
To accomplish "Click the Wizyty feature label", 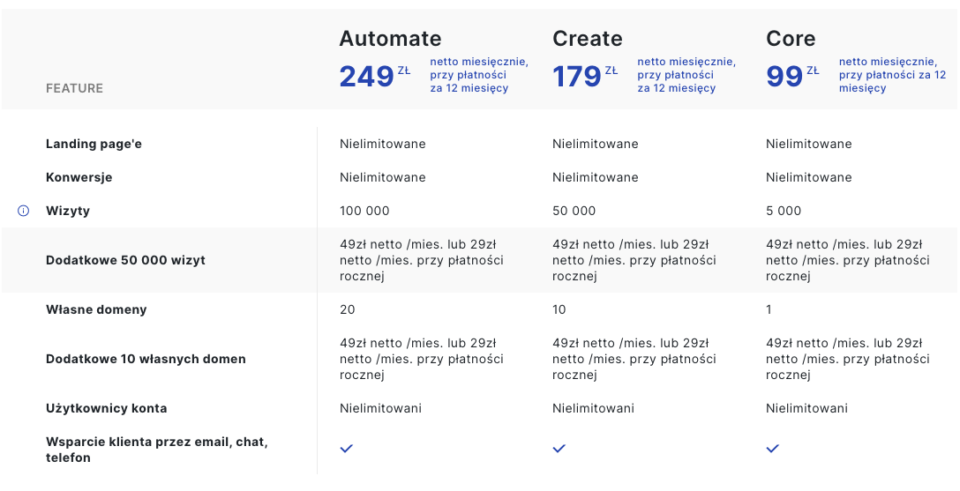I will 68,211.
